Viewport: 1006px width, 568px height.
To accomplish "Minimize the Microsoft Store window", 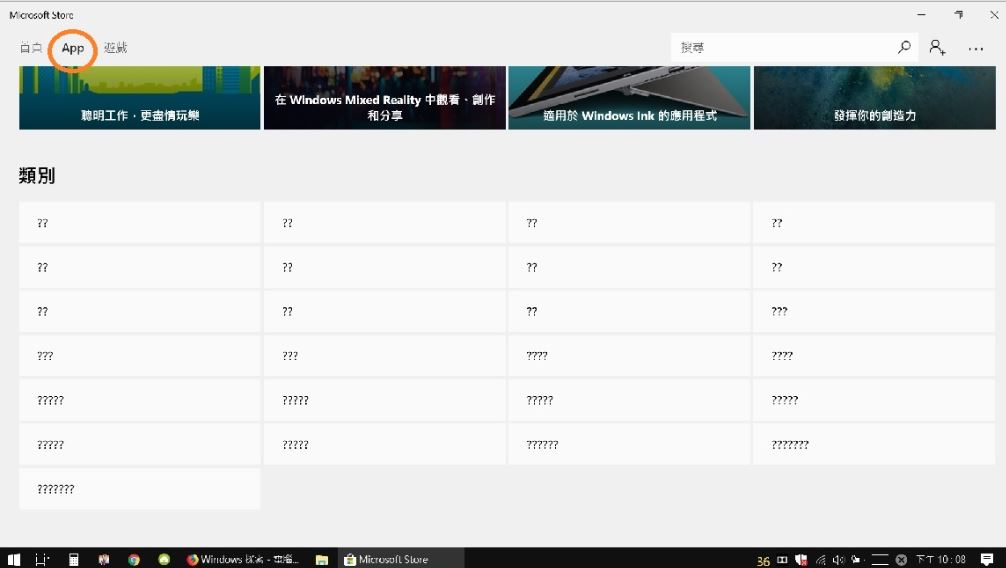I will [921, 14].
